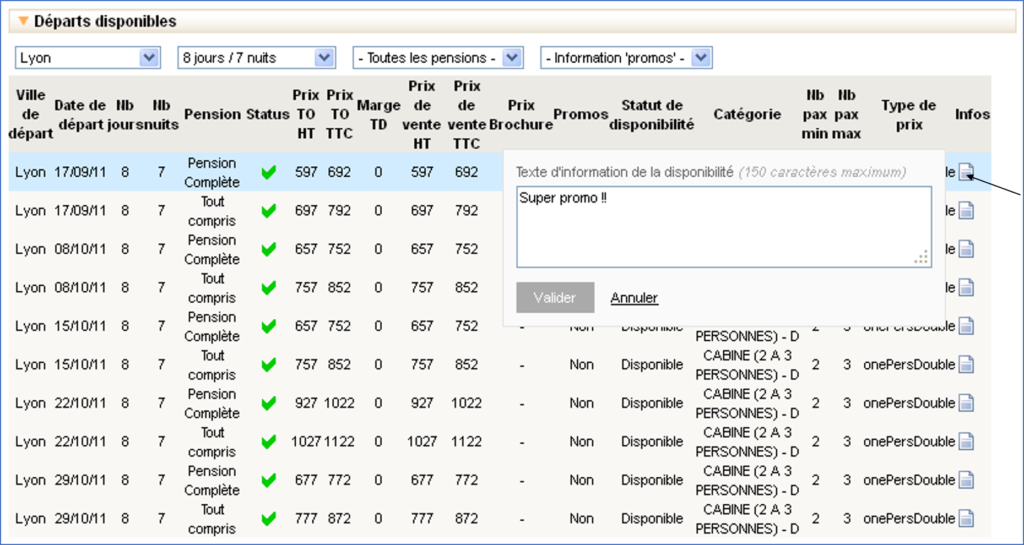
Task: Click info icon for 15/10/11 Pension Complète row
Action: [965, 326]
